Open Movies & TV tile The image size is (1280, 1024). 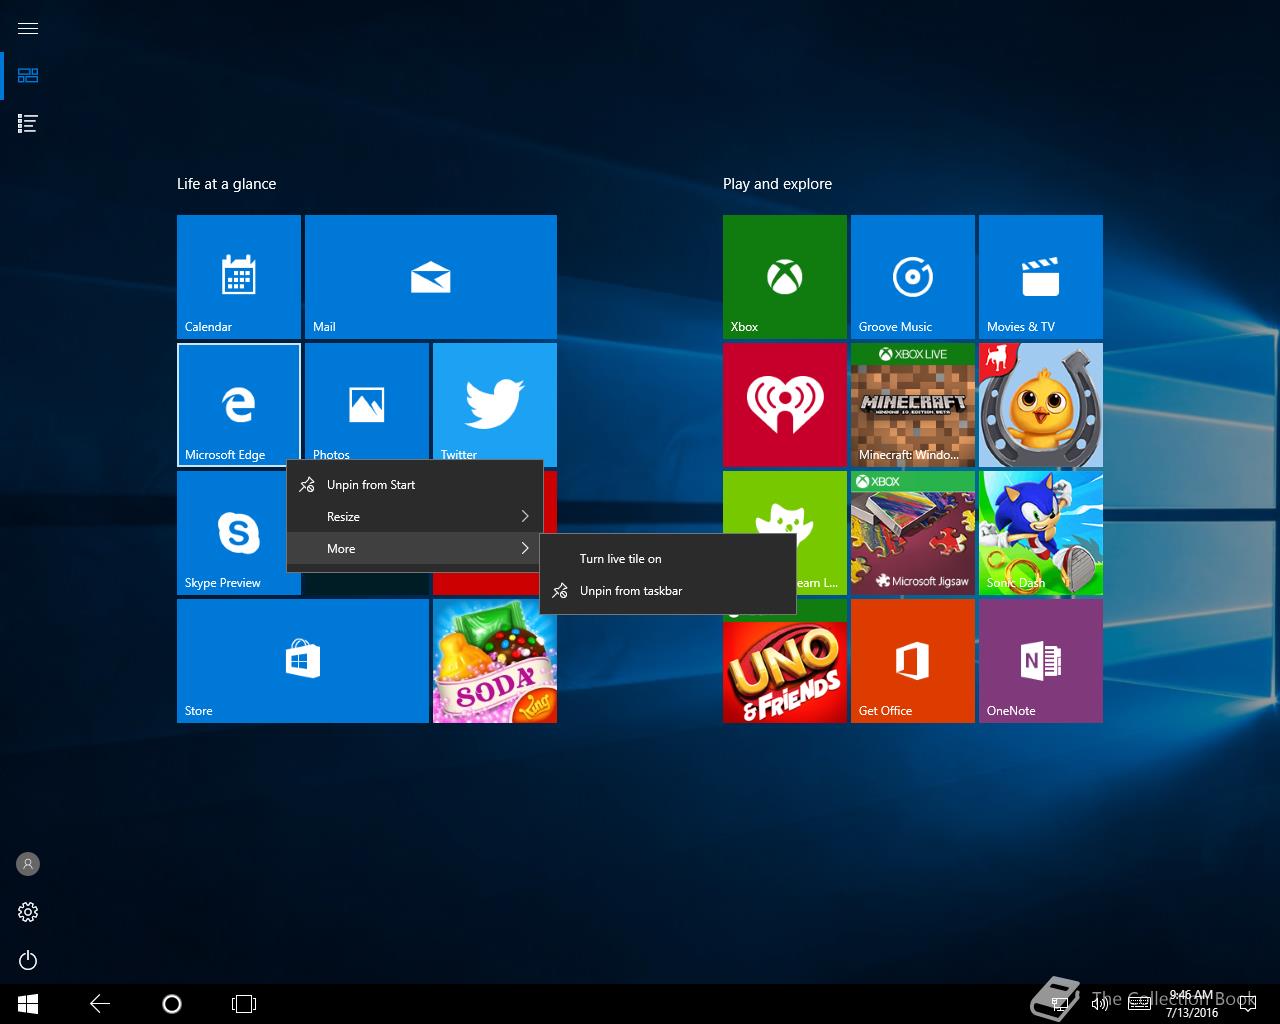tap(1041, 277)
